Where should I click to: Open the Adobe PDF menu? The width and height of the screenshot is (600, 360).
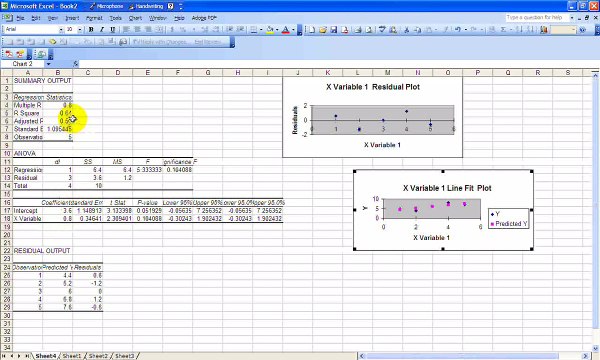tap(204, 18)
